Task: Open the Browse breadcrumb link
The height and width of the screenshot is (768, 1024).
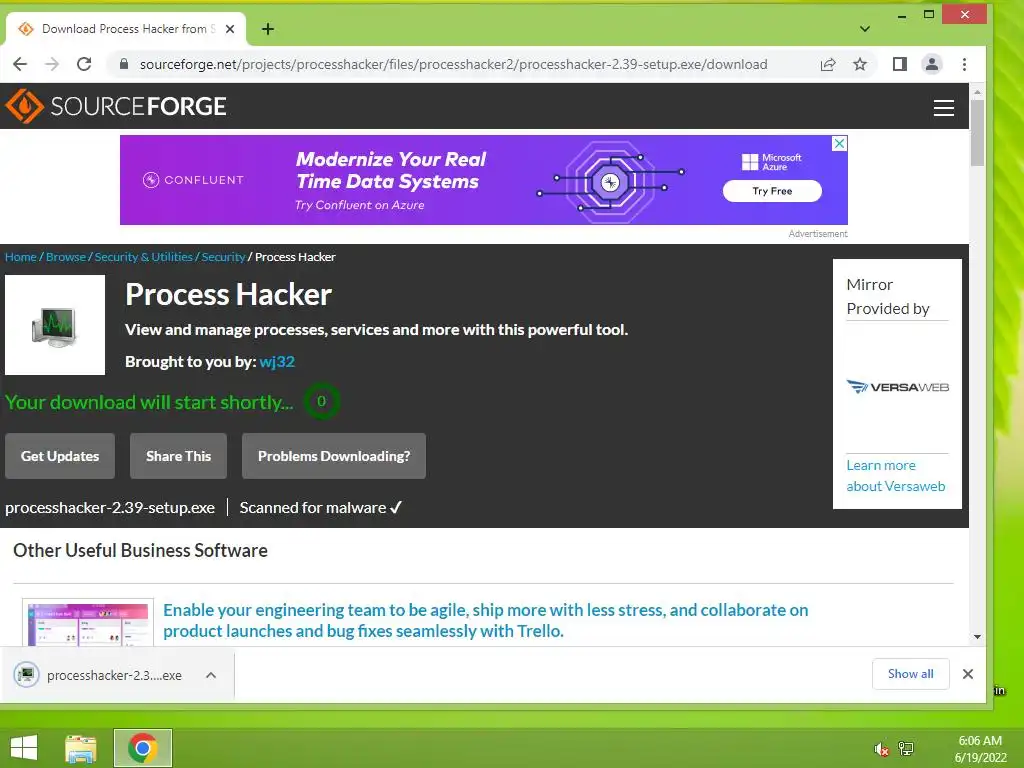Action: [66, 257]
